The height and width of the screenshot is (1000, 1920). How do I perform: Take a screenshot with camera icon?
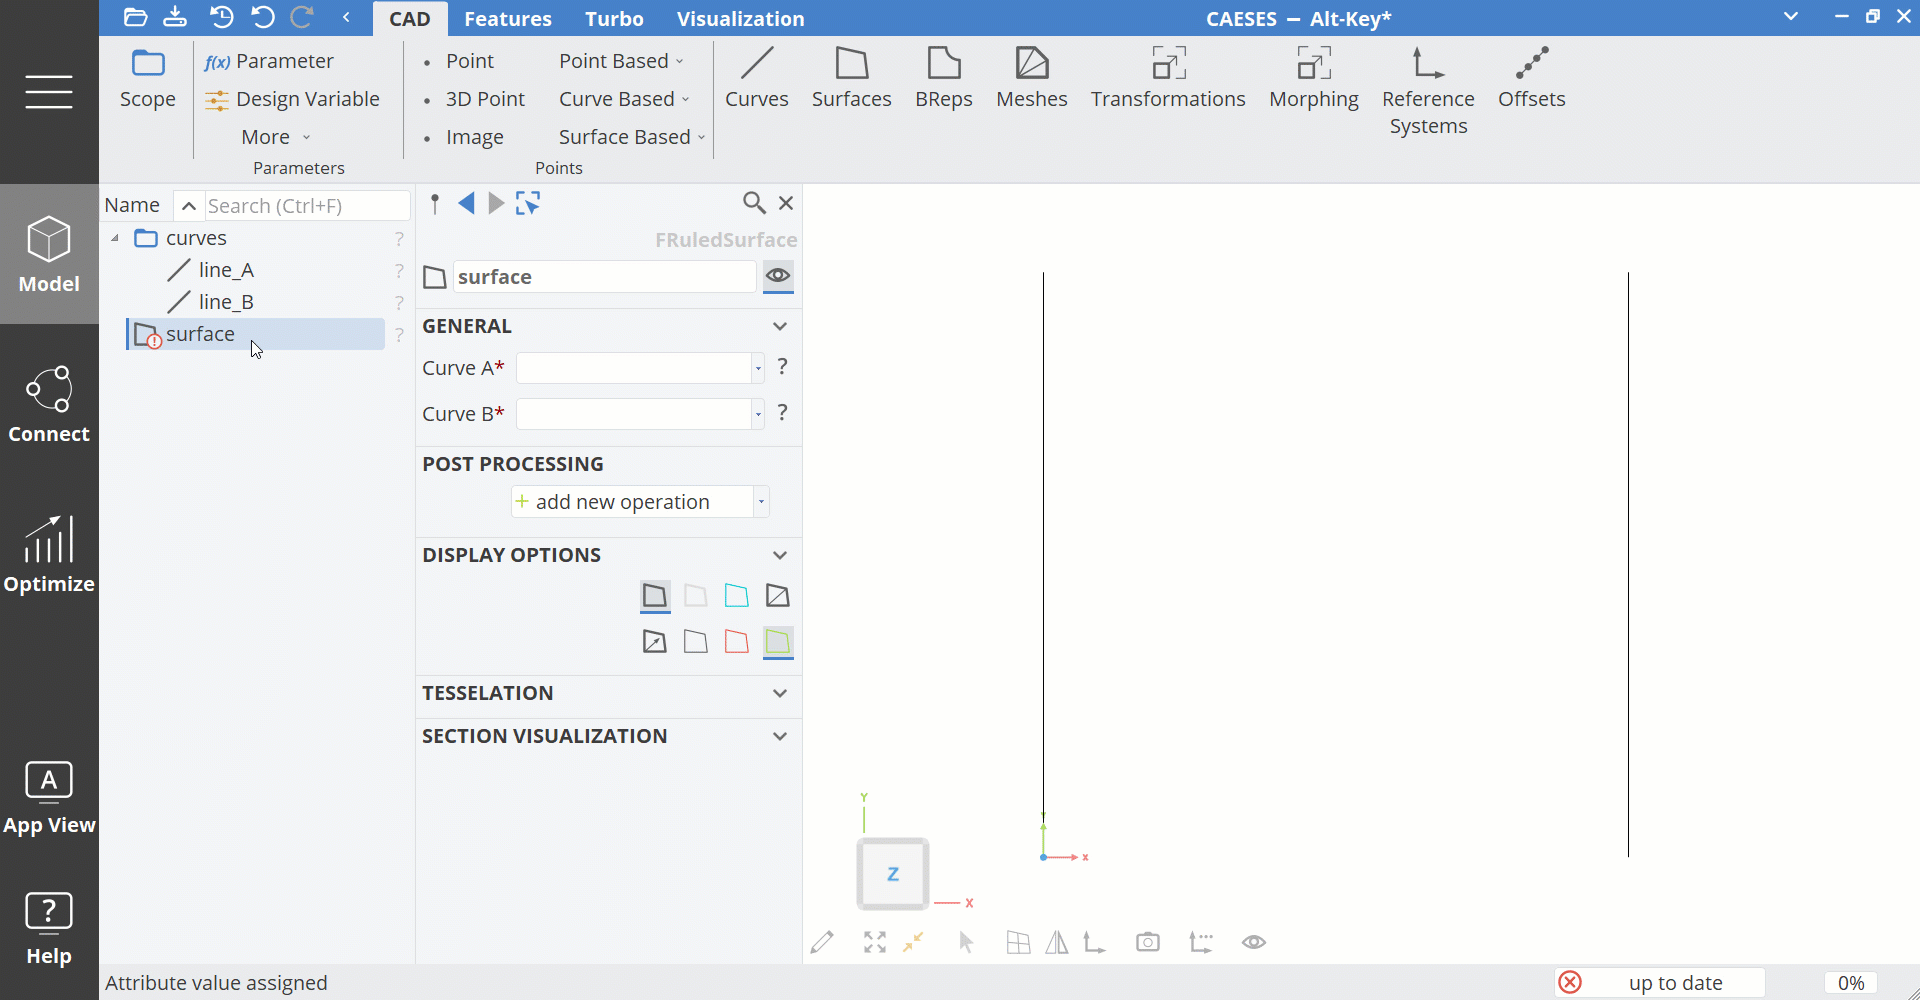click(x=1148, y=942)
